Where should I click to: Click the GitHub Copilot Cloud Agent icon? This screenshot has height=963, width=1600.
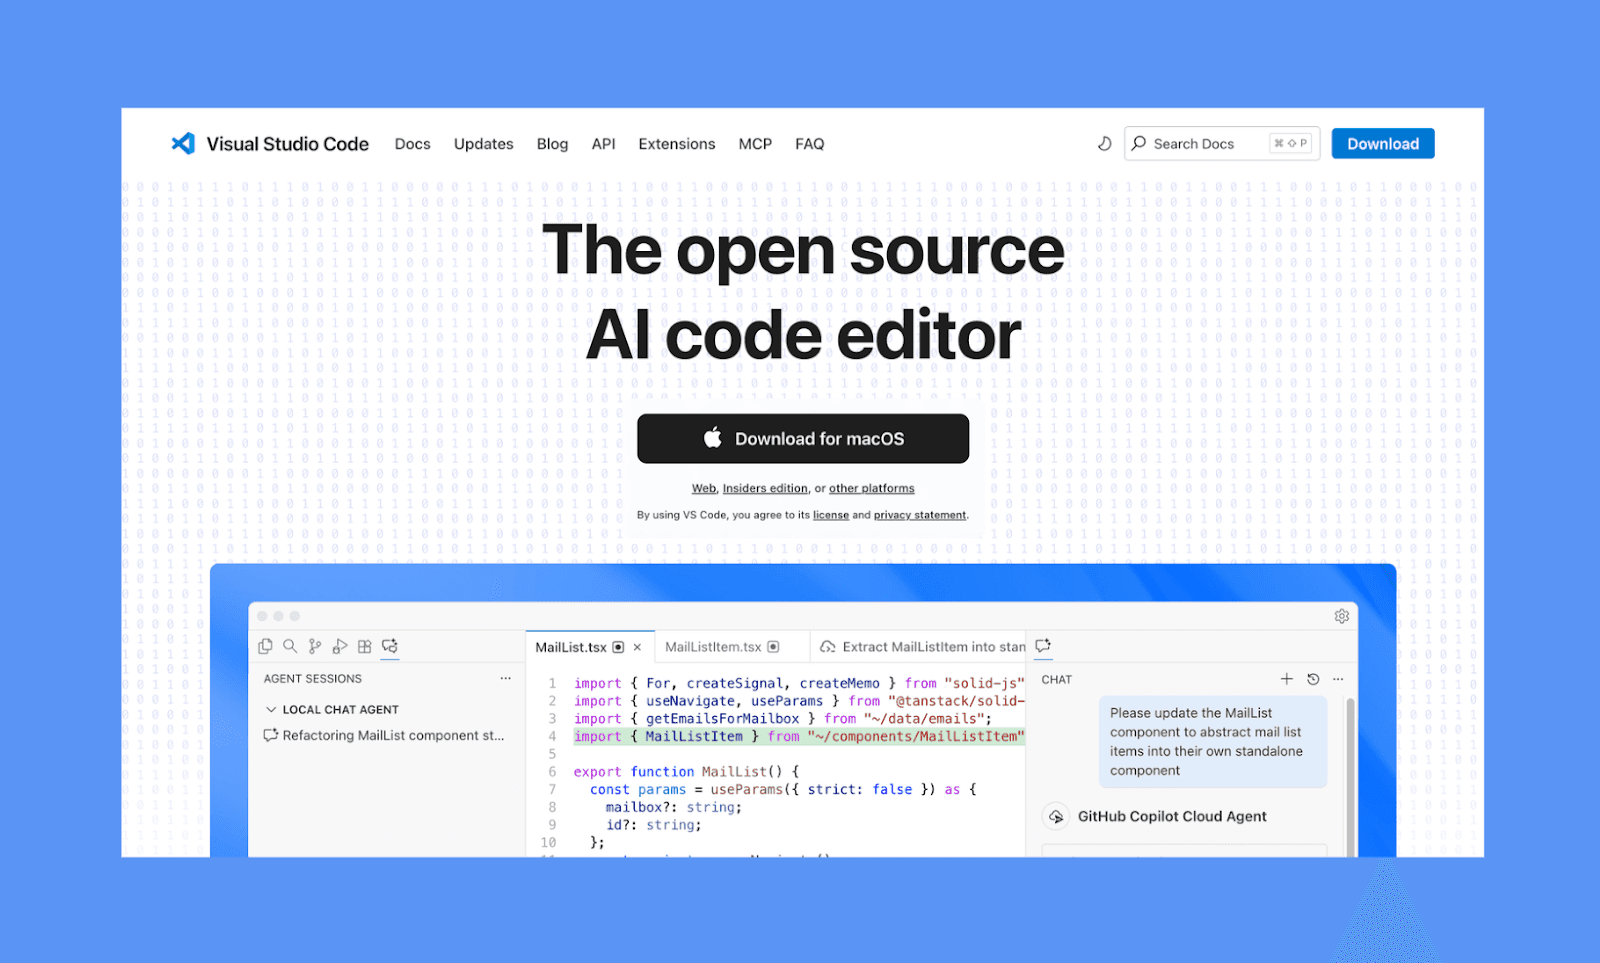coord(1056,816)
